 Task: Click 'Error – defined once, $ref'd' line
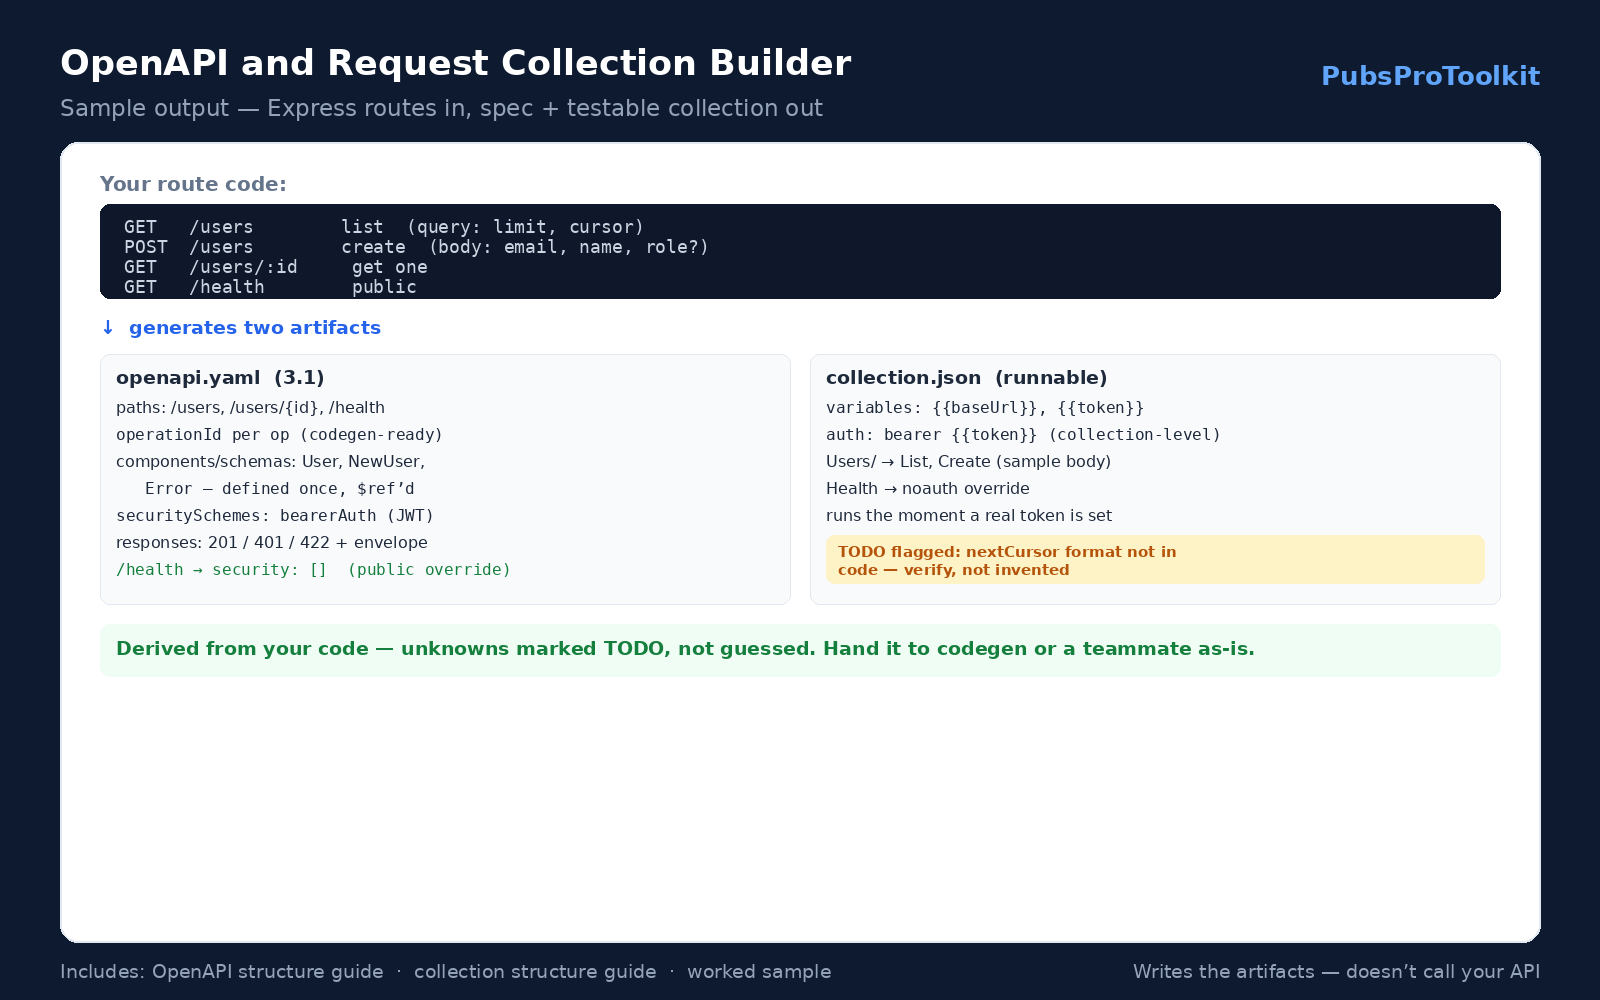pos(280,489)
